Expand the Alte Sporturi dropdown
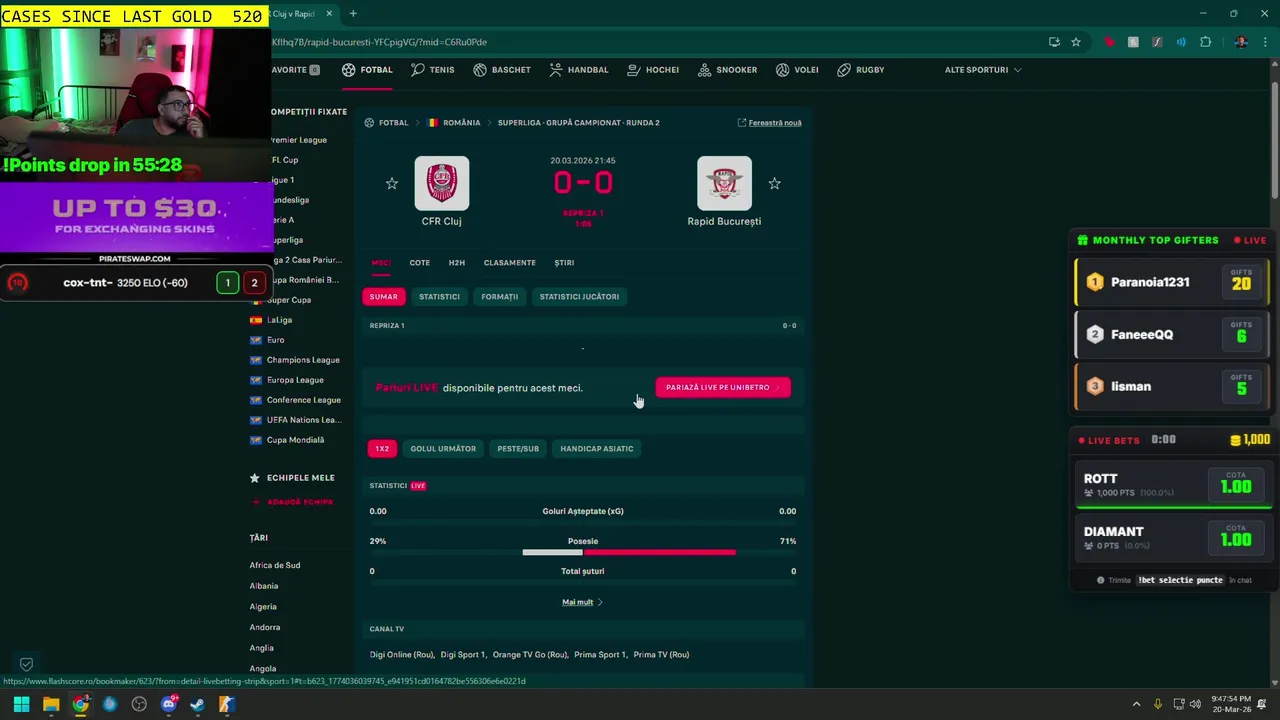1280x720 pixels. tap(983, 70)
